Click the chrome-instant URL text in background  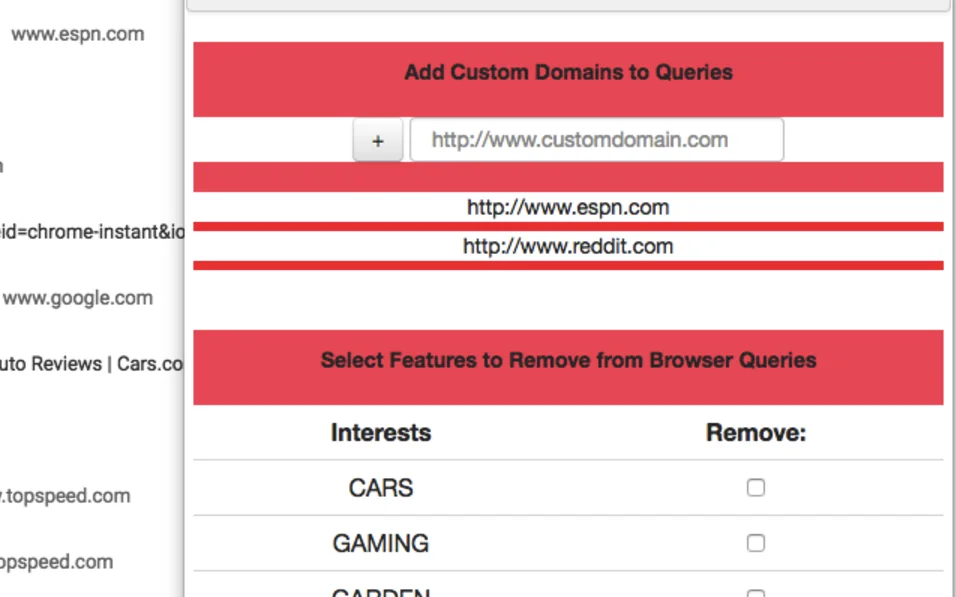pos(91,232)
